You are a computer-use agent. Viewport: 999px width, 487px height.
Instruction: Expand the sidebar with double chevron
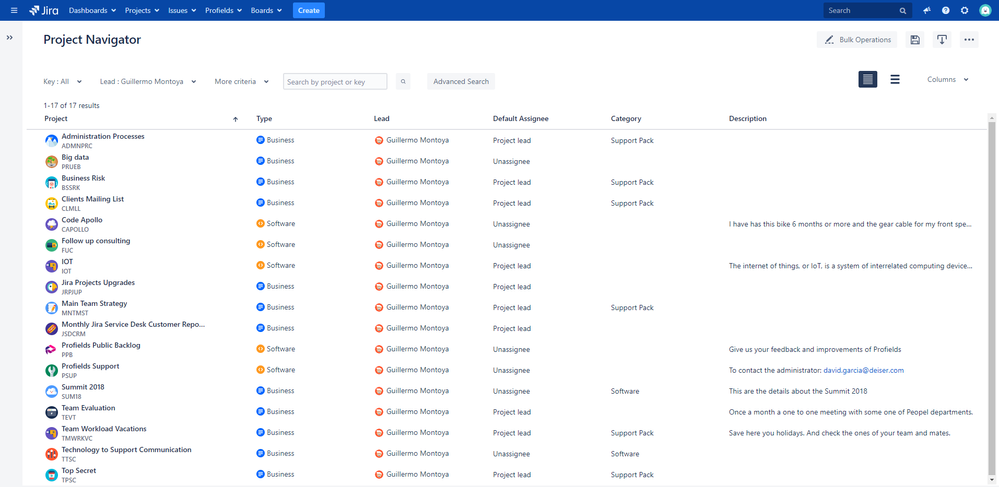[10, 38]
